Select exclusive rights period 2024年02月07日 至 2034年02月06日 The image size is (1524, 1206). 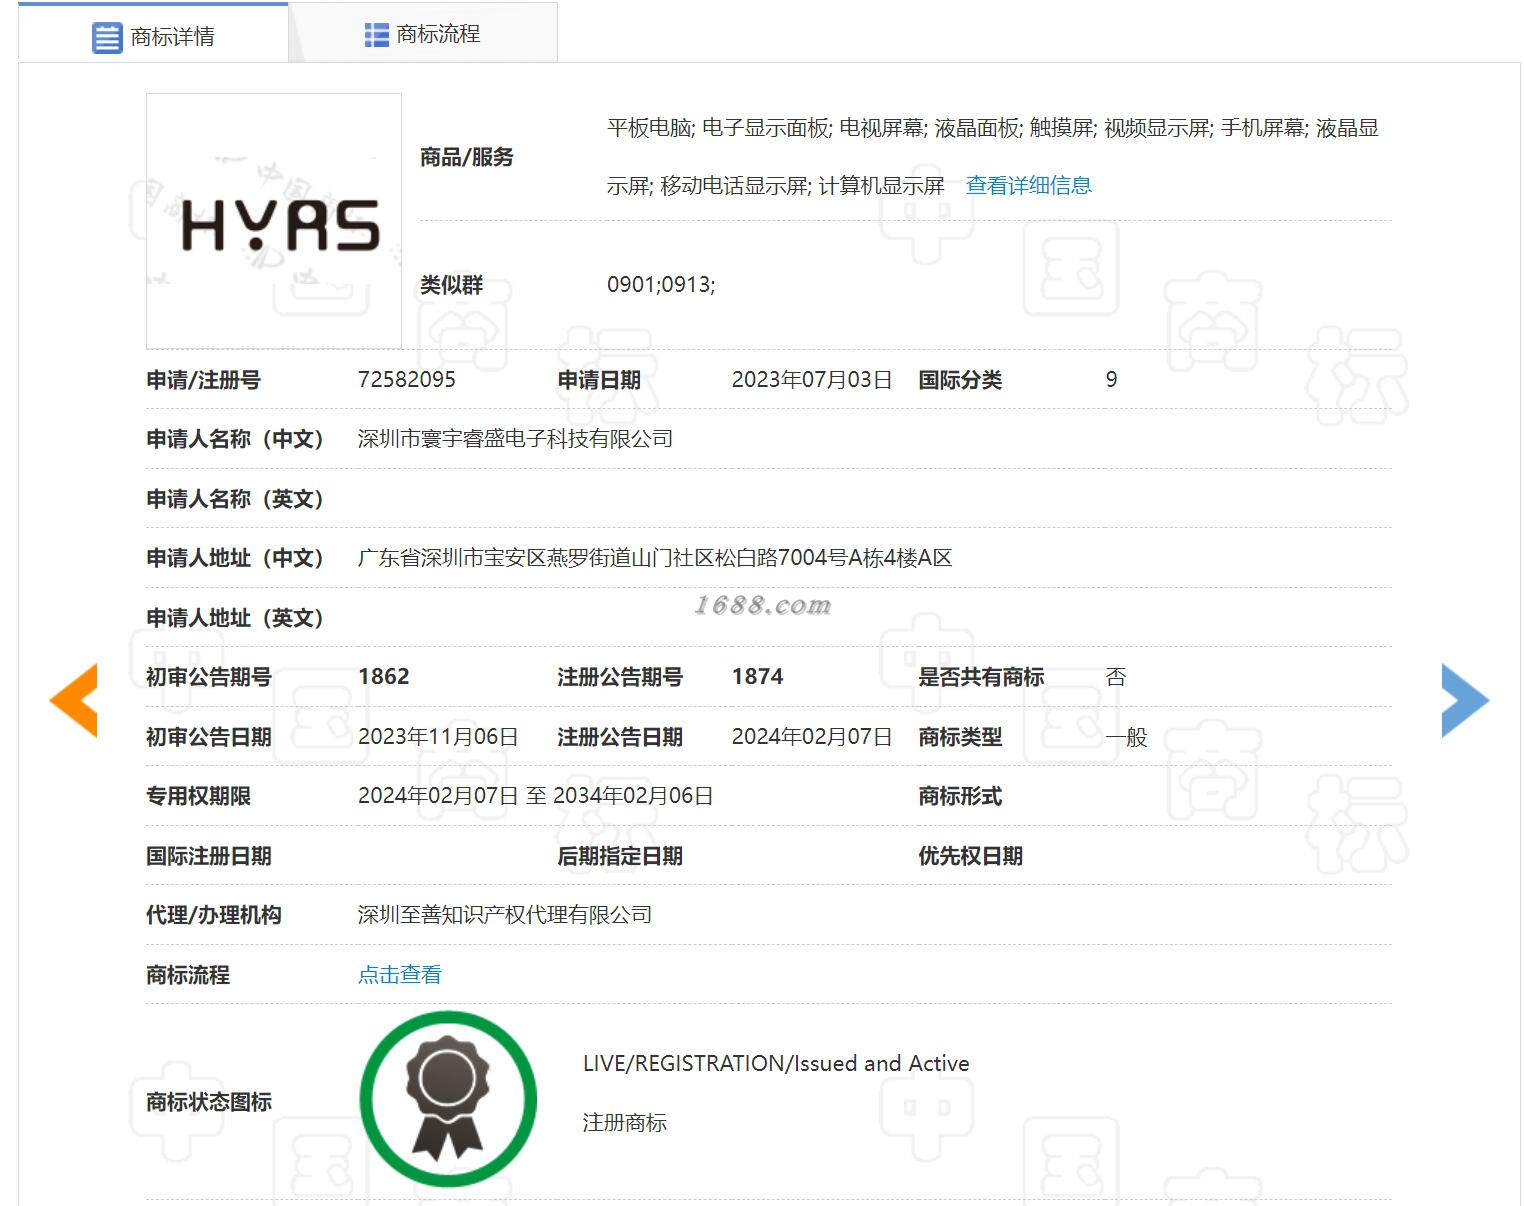tap(535, 796)
